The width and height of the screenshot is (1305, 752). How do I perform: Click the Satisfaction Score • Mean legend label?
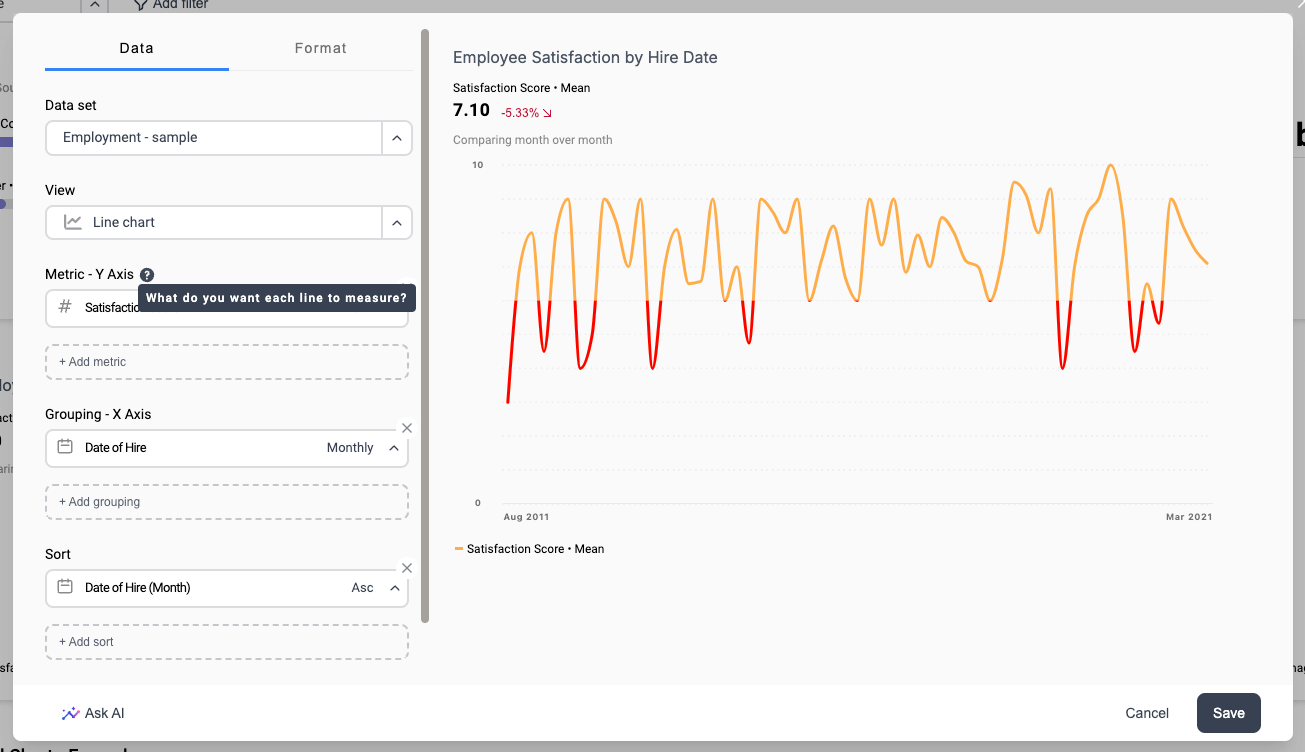[x=535, y=549]
